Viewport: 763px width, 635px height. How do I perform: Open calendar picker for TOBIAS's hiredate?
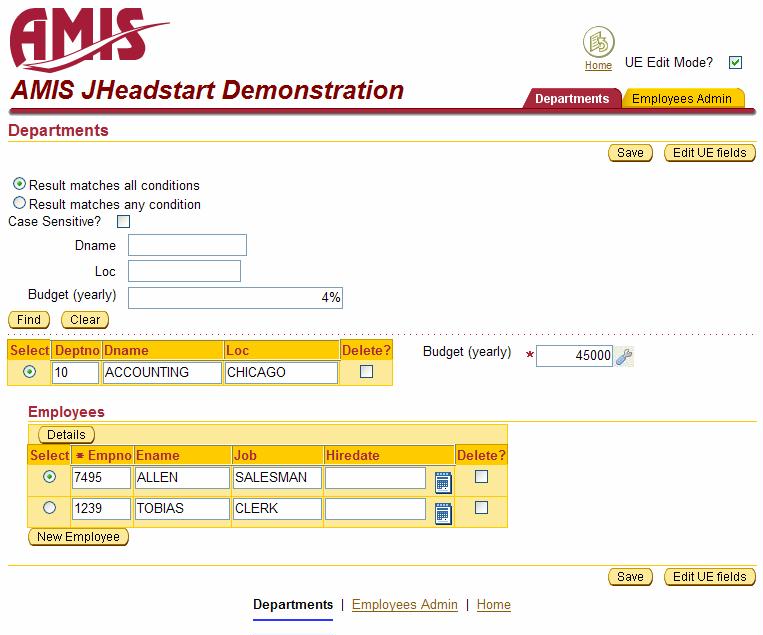[443, 513]
